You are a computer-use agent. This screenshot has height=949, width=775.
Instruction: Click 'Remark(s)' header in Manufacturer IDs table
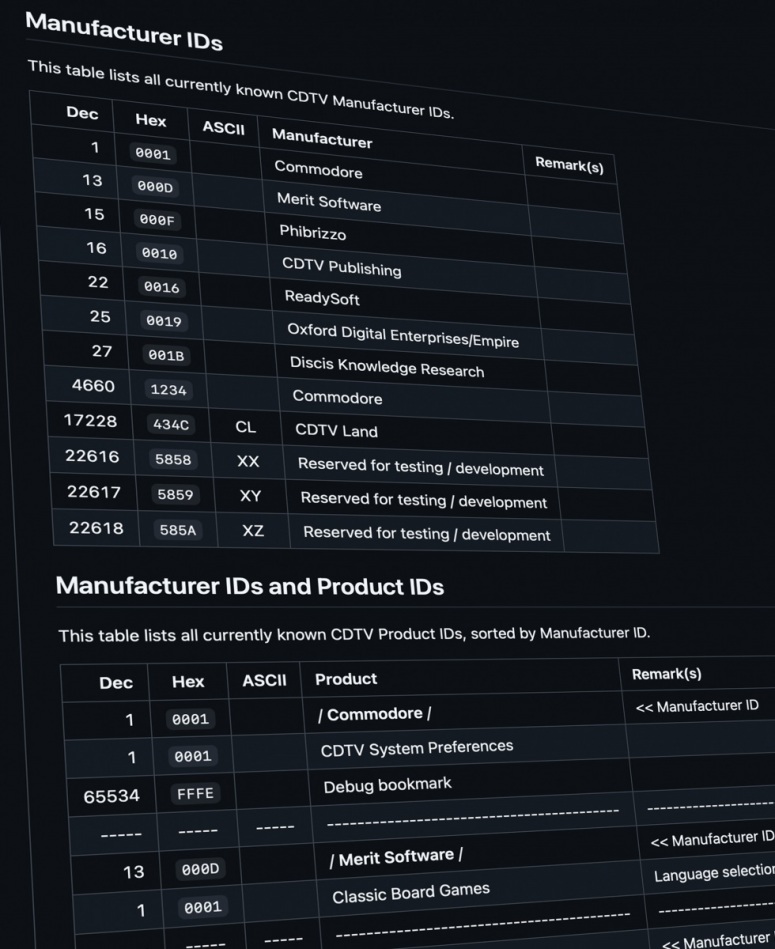(x=569, y=164)
